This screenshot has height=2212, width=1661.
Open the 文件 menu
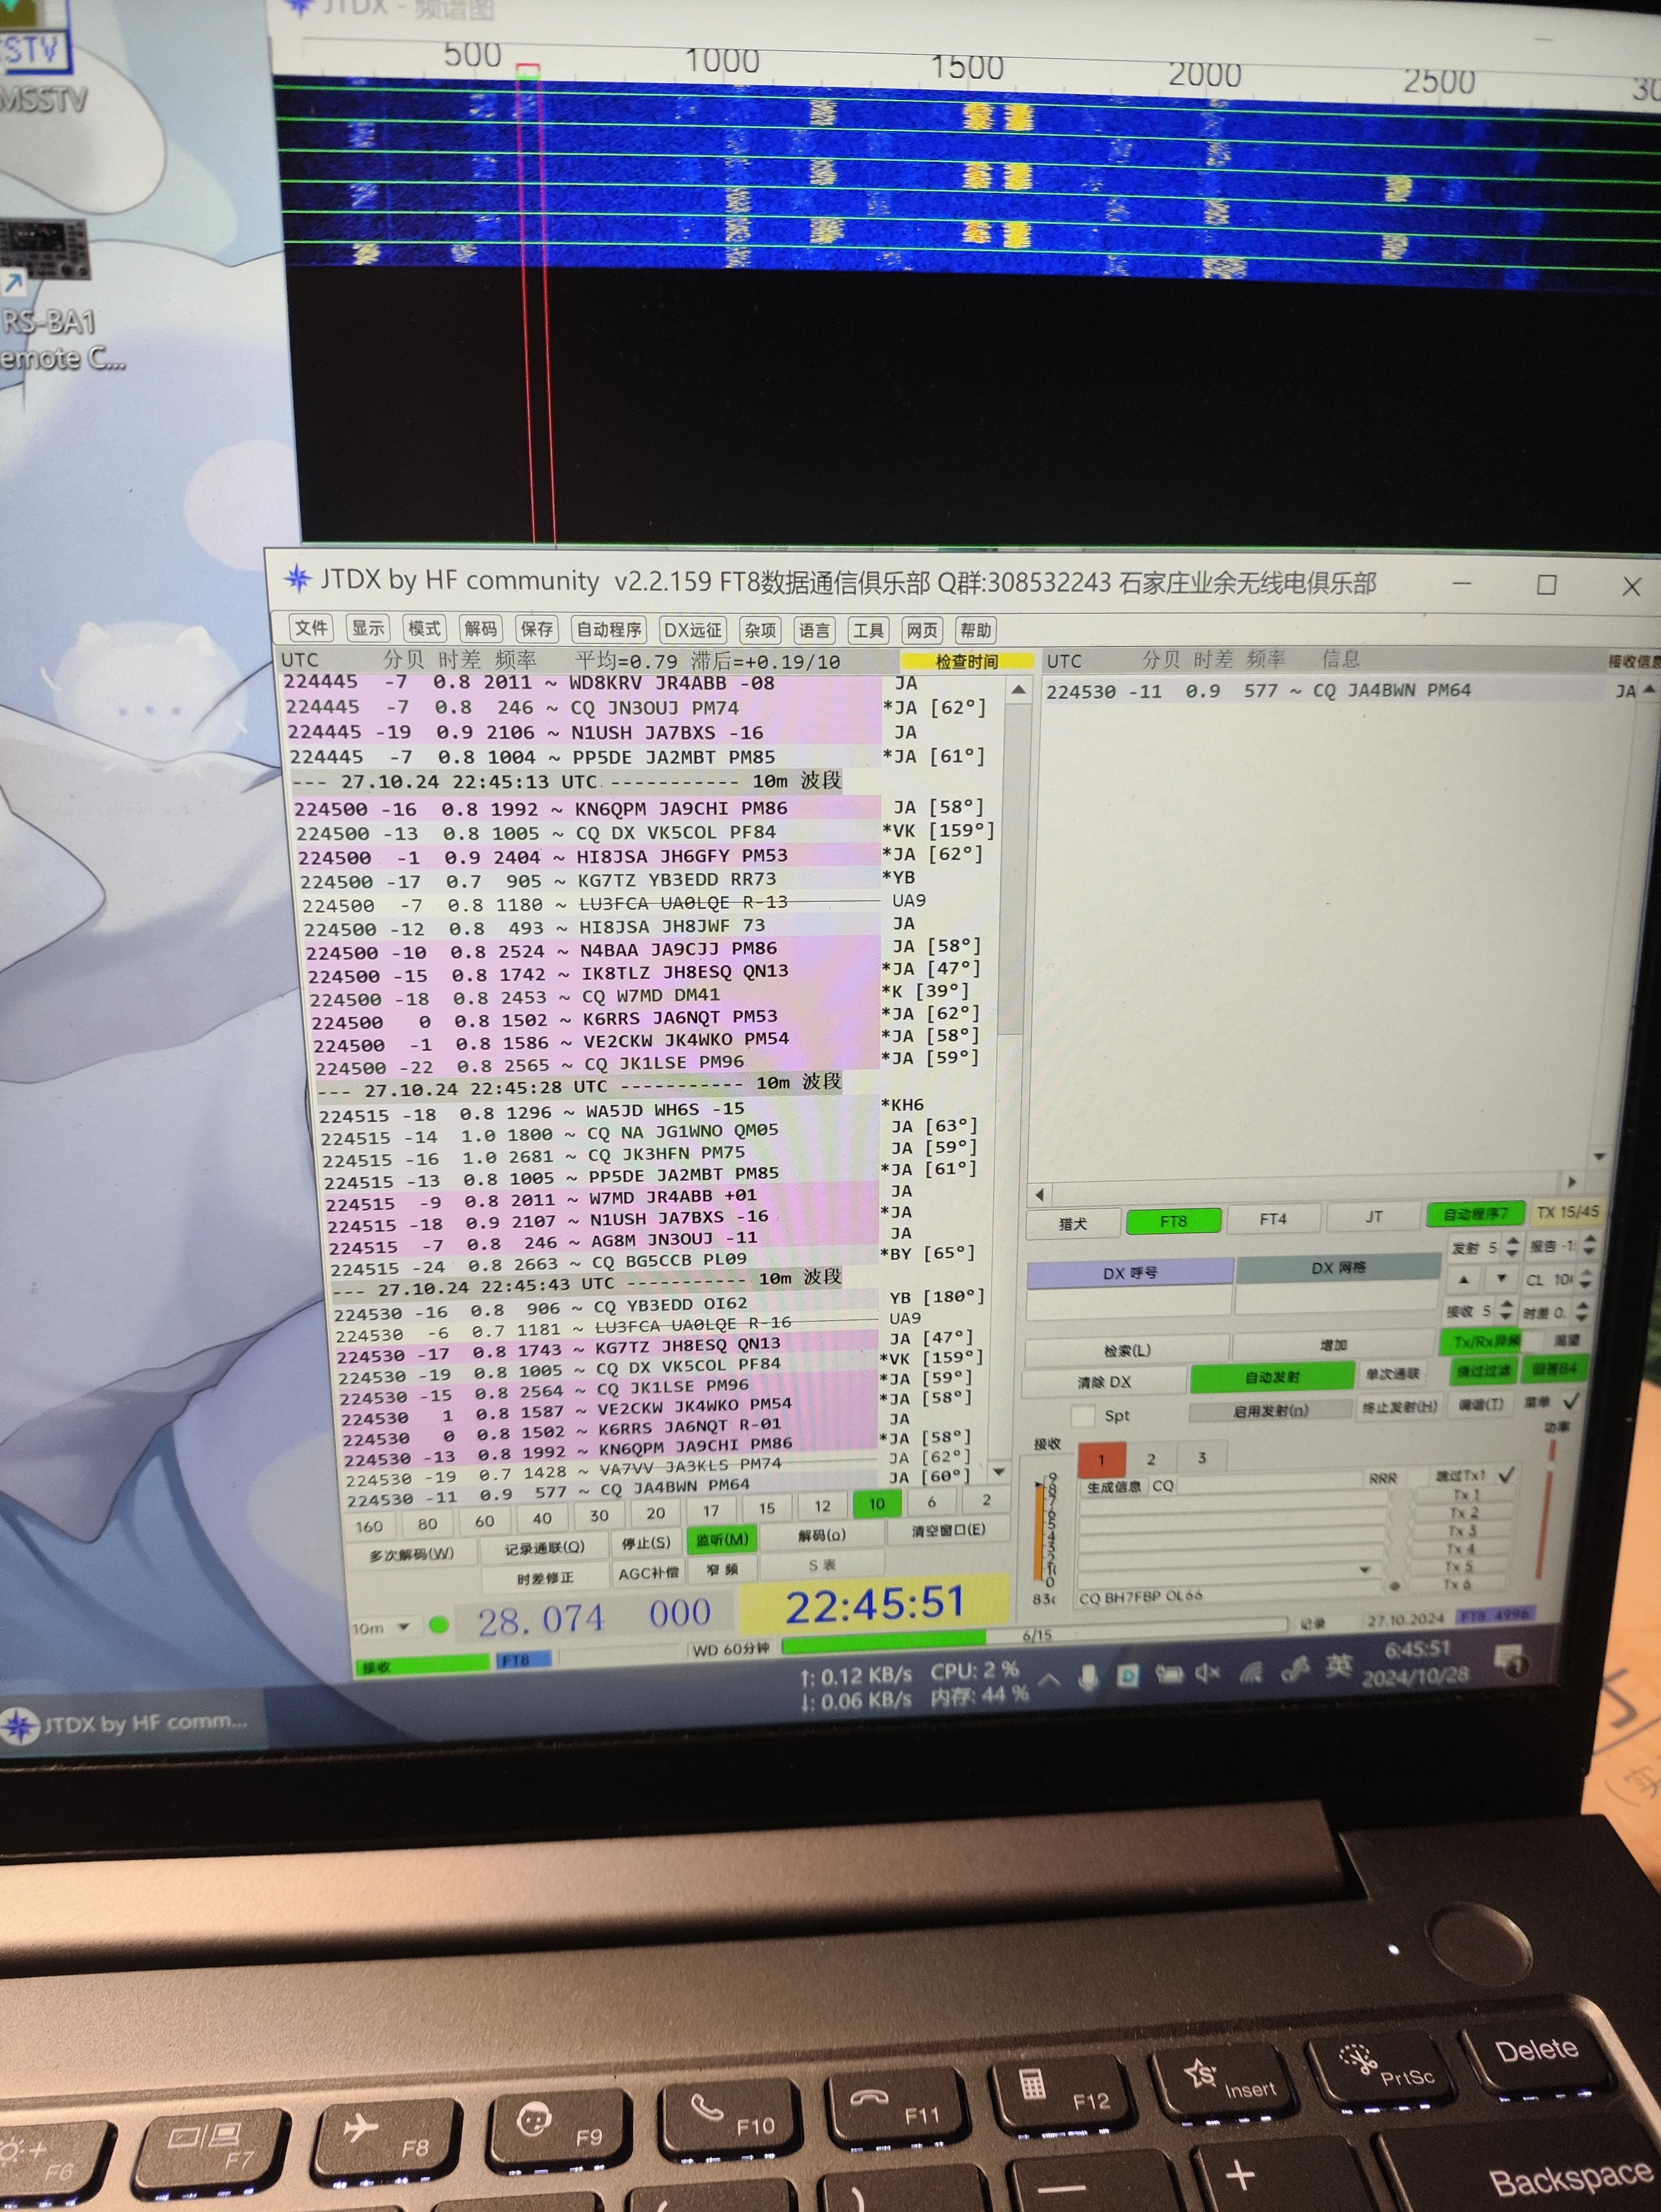[311, 628]
